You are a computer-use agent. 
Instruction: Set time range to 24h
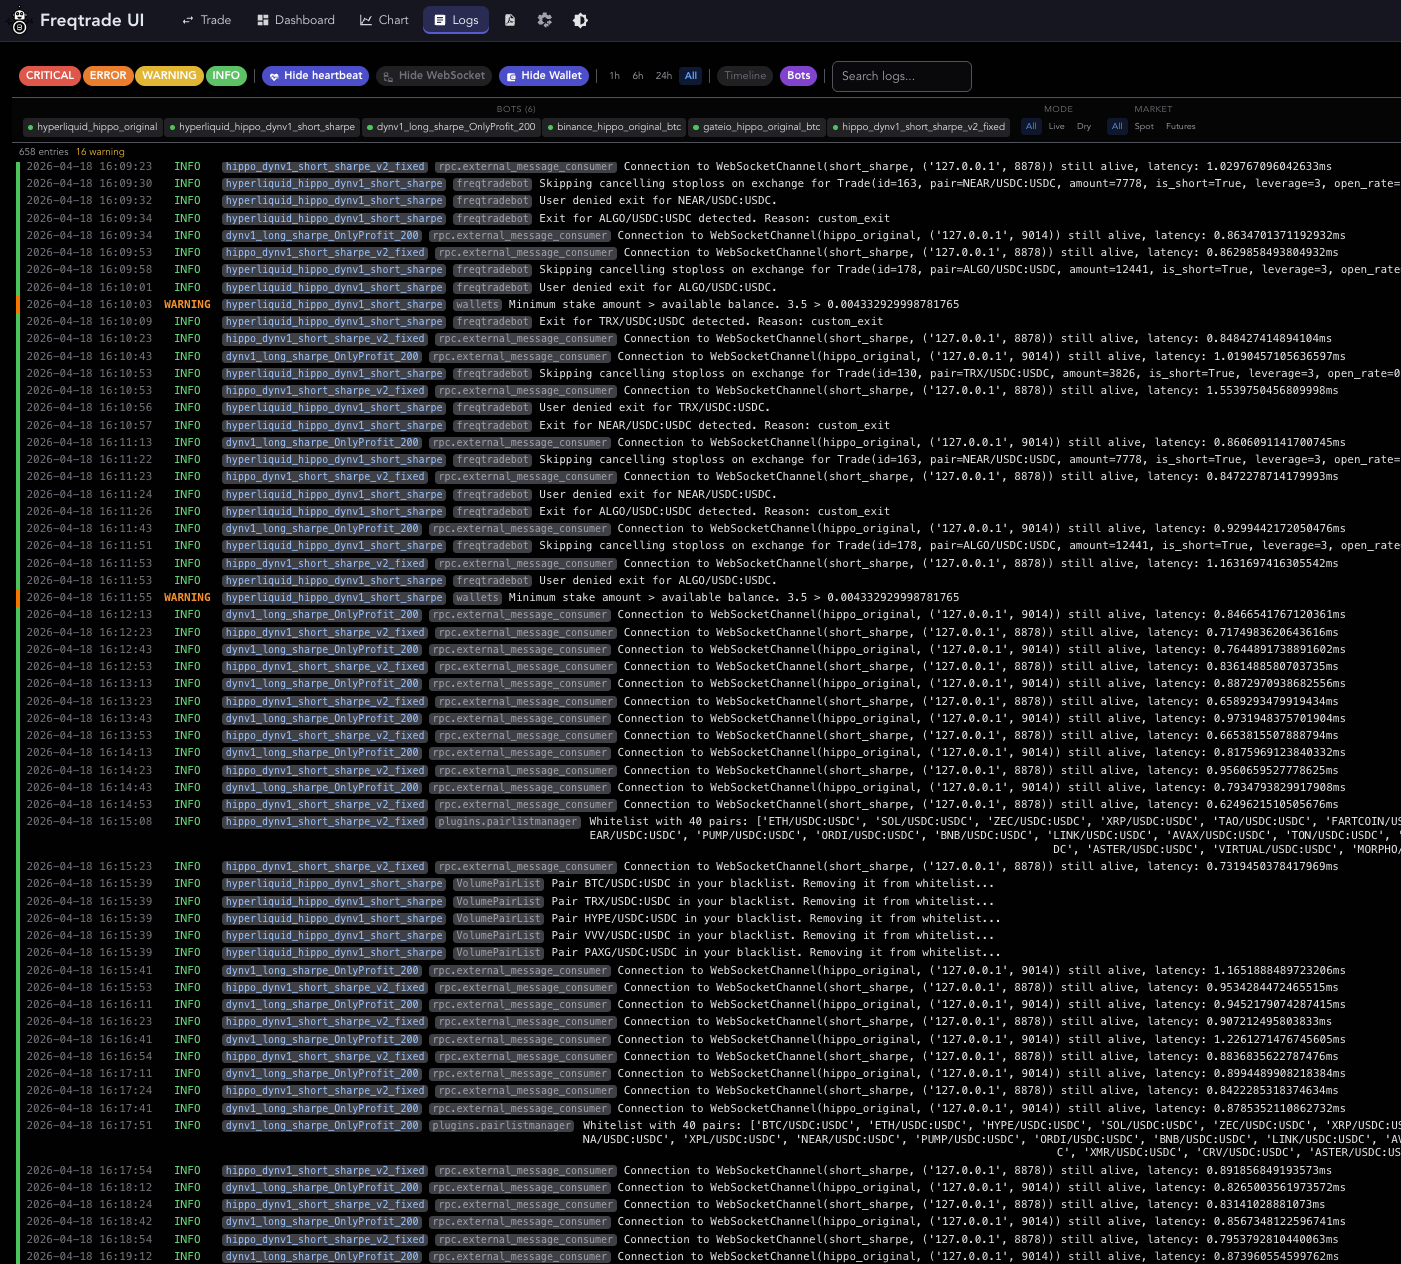coord(664,76)
